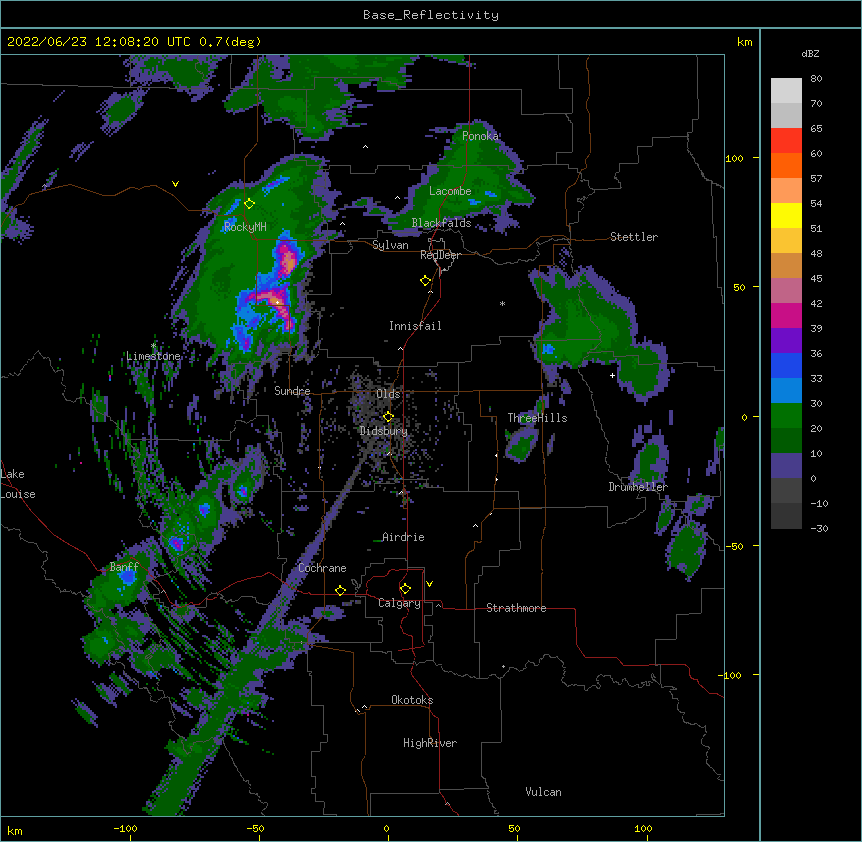Click the Drumheller label
This screenshot has width=862, height=842.
[x=638, y=487]
